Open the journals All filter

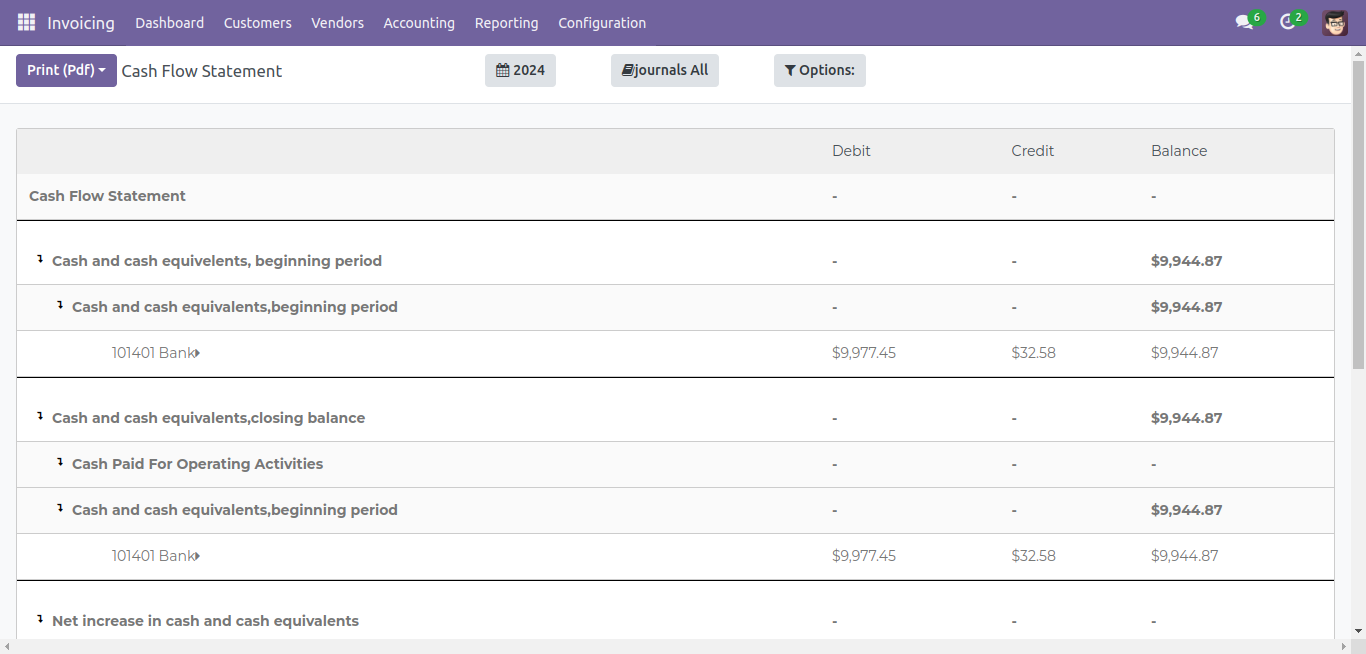pyautogui.click(x=664, y=70)
